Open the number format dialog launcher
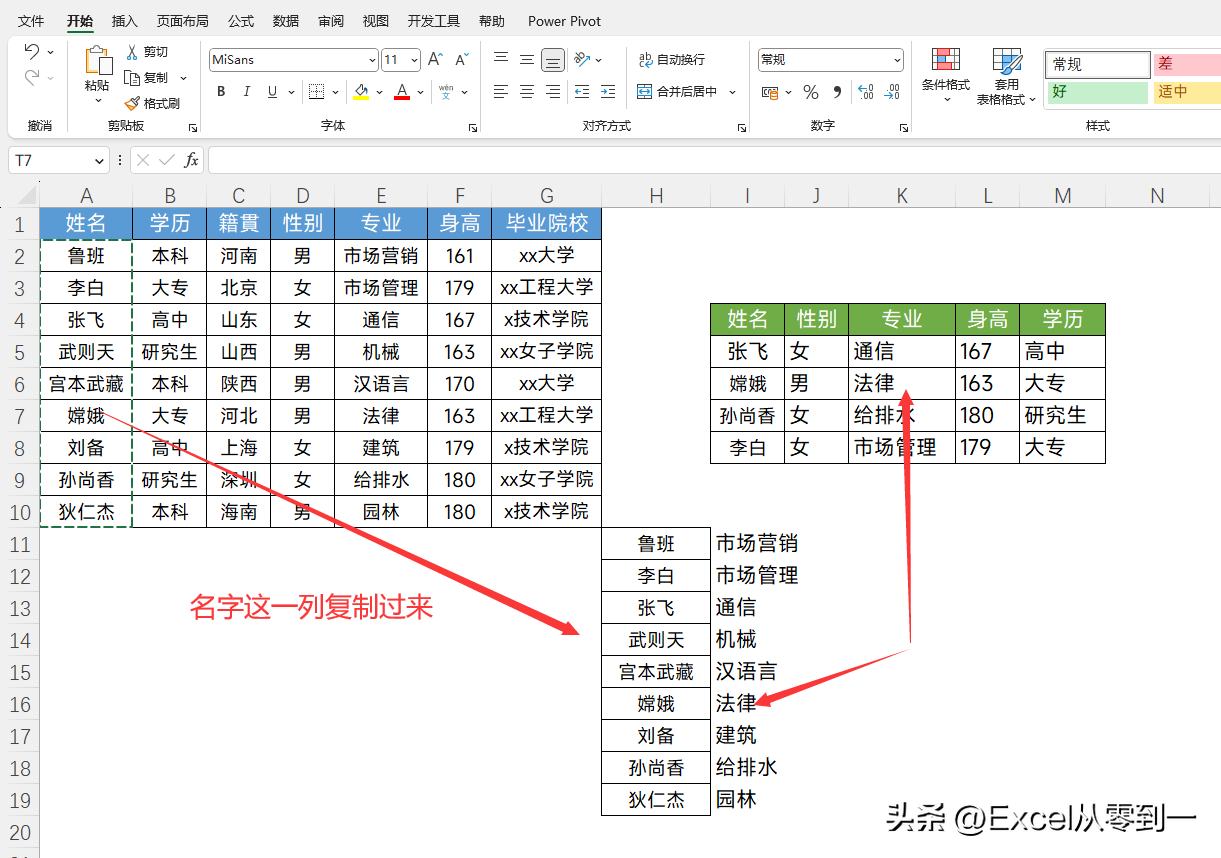 (x=903, y=128)
